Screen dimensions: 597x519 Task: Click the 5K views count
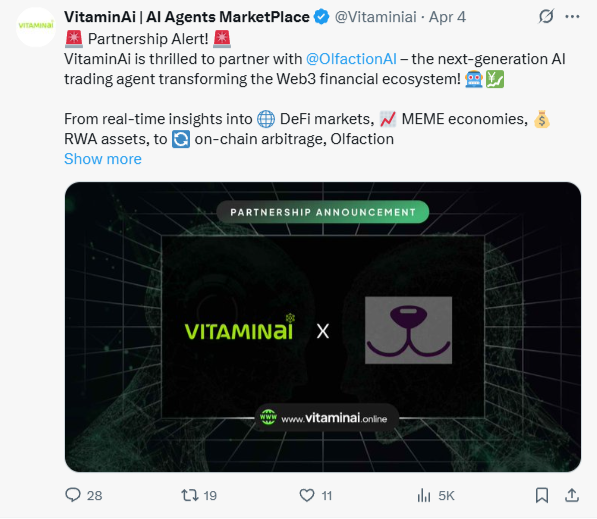point(446,495)
